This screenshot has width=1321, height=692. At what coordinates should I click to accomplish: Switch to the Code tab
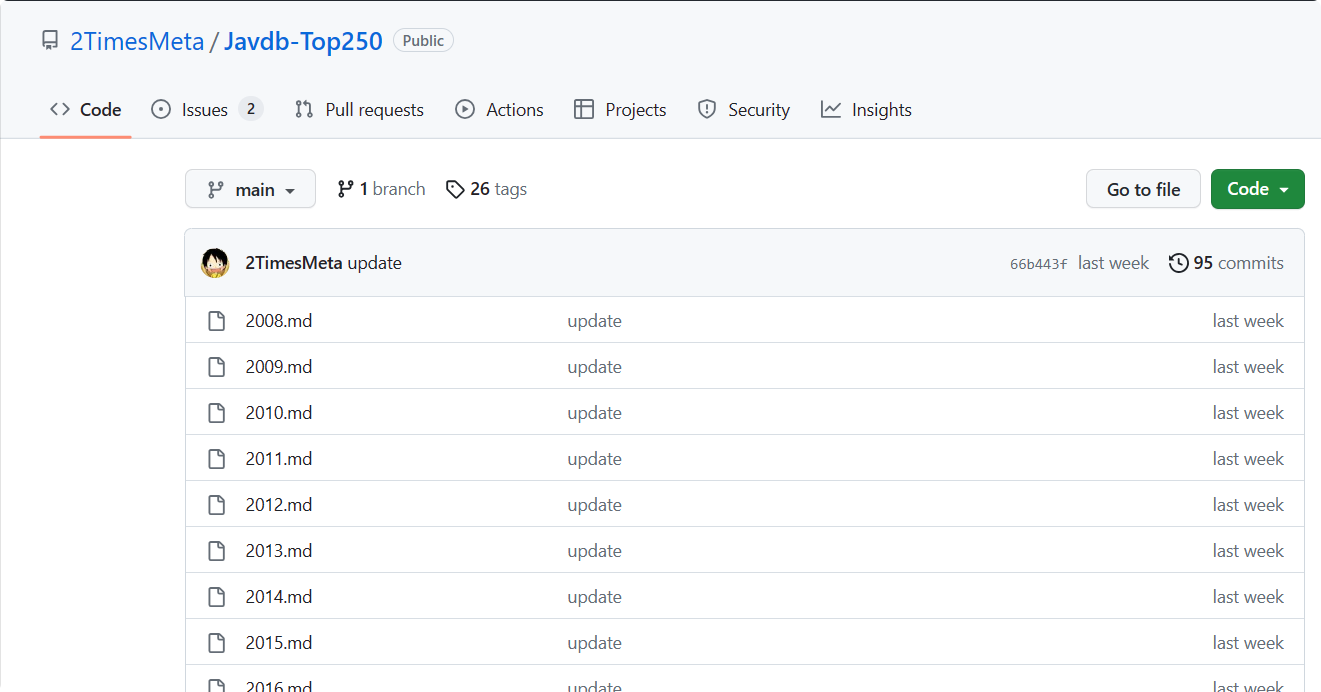[x=86, y=110]
